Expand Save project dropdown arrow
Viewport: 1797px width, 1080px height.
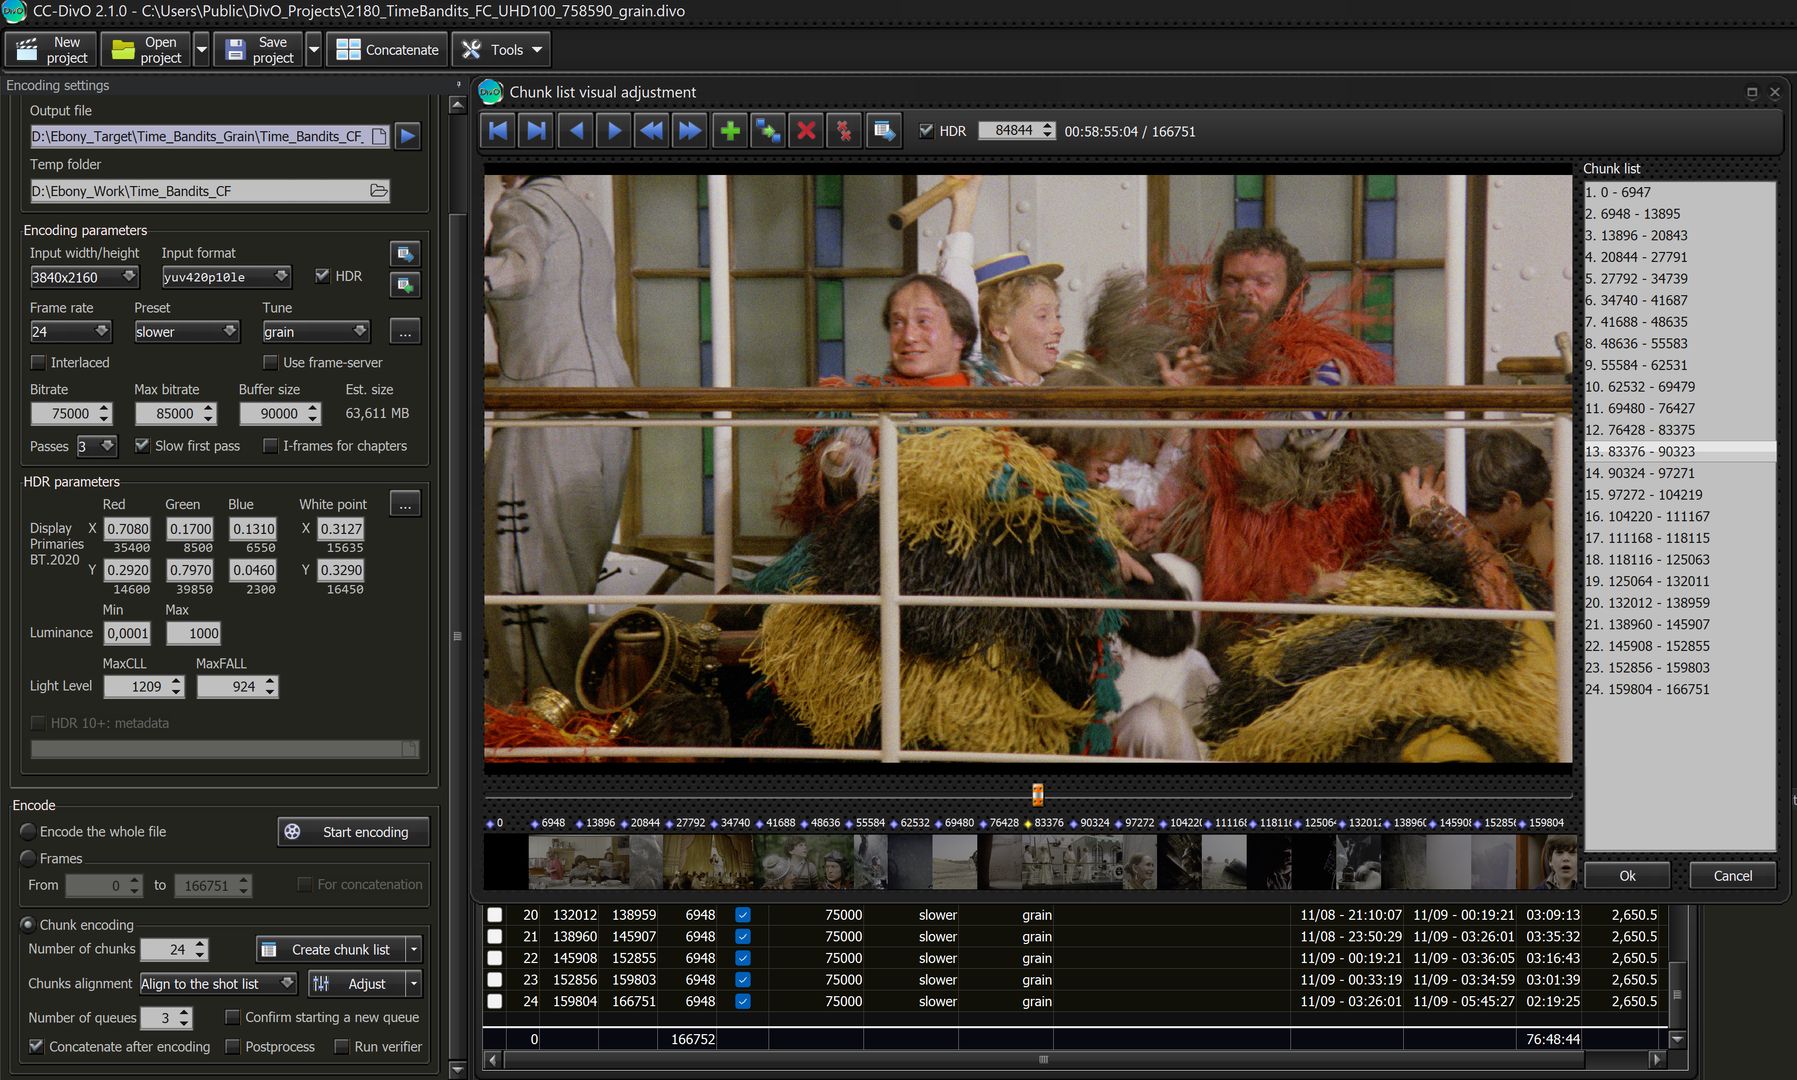(x=314, y=49)
